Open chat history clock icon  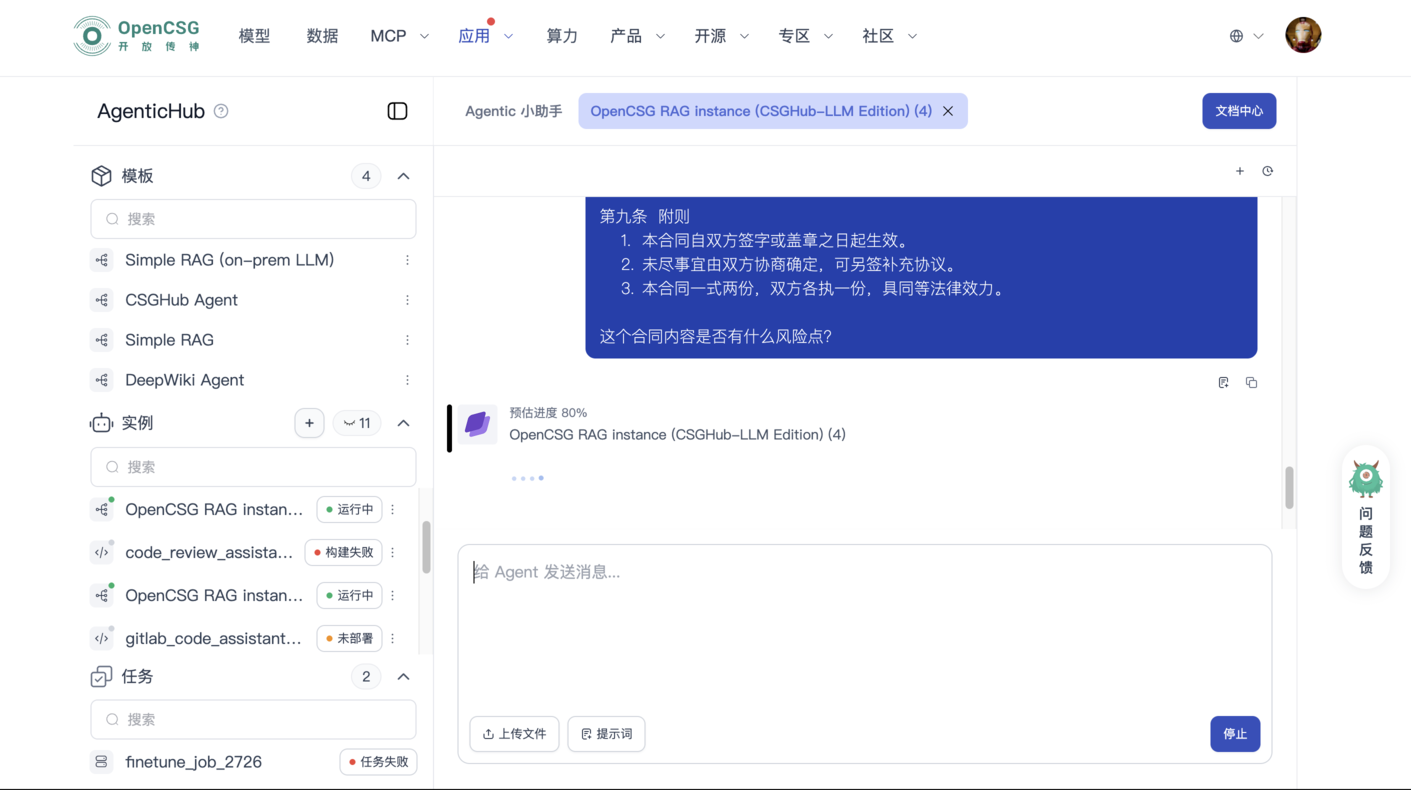tap(1267, 171)
